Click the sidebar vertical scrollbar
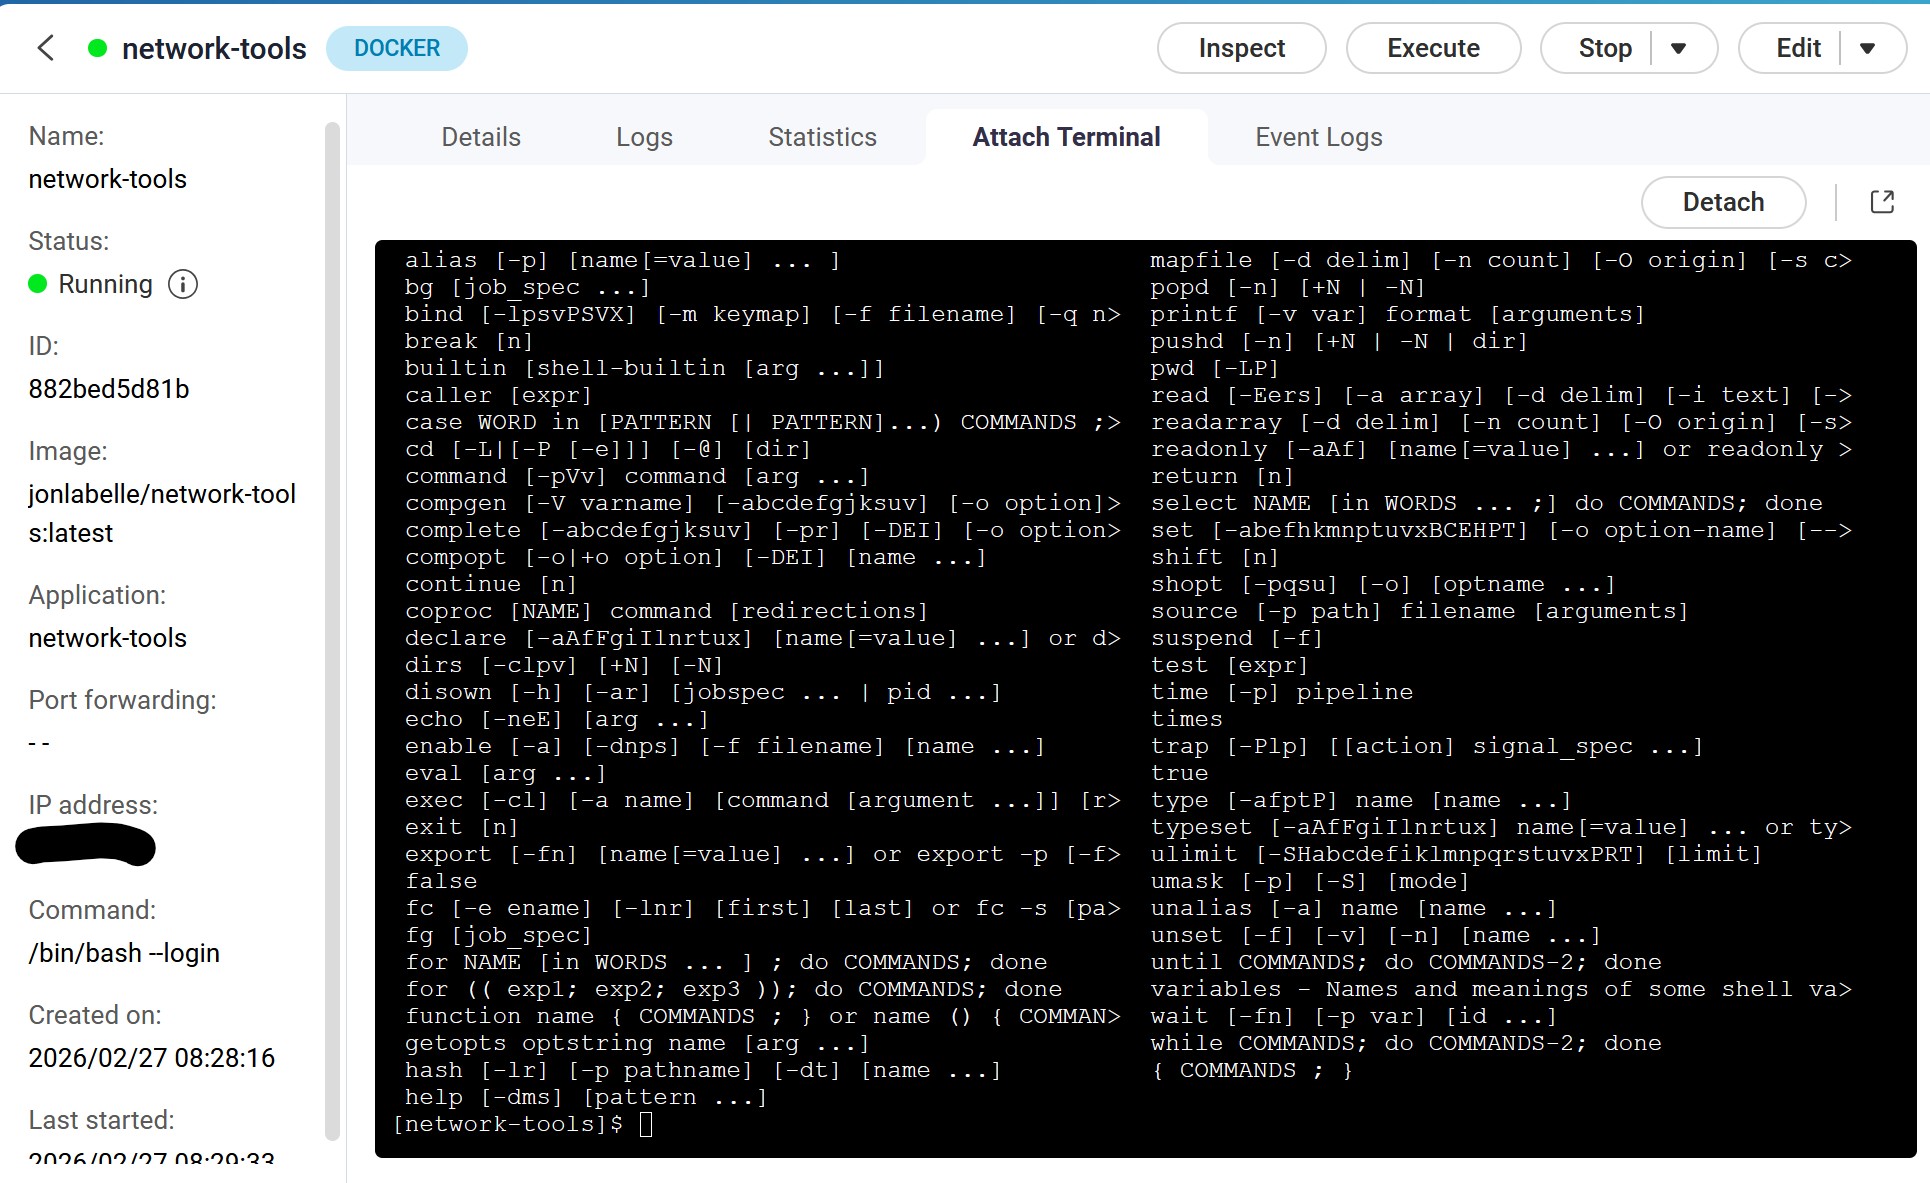Screen dimensions: 1930x1183 pyautogui.click(x=332, y=630)
